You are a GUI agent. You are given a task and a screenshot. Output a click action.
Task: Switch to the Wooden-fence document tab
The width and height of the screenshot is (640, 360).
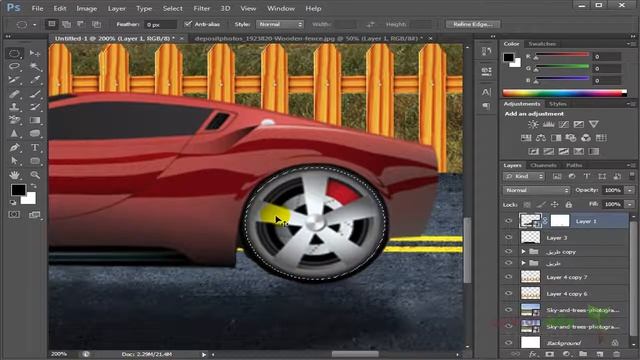(308, 38)
